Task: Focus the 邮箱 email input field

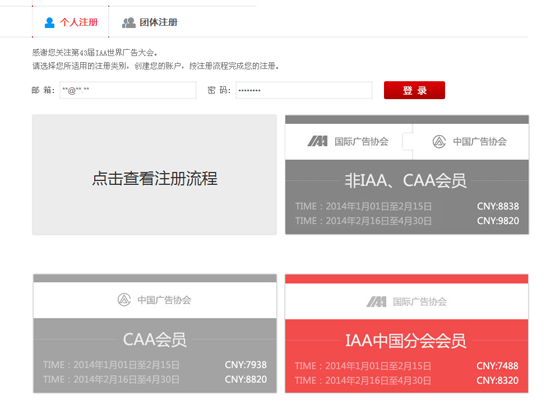Action: [x=128, y=90]
